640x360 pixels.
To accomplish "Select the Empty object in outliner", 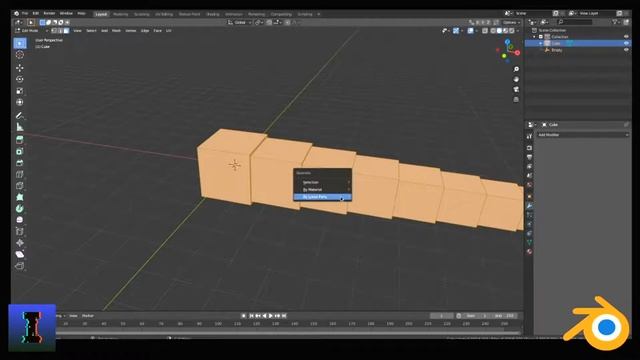I will (557, 50).
